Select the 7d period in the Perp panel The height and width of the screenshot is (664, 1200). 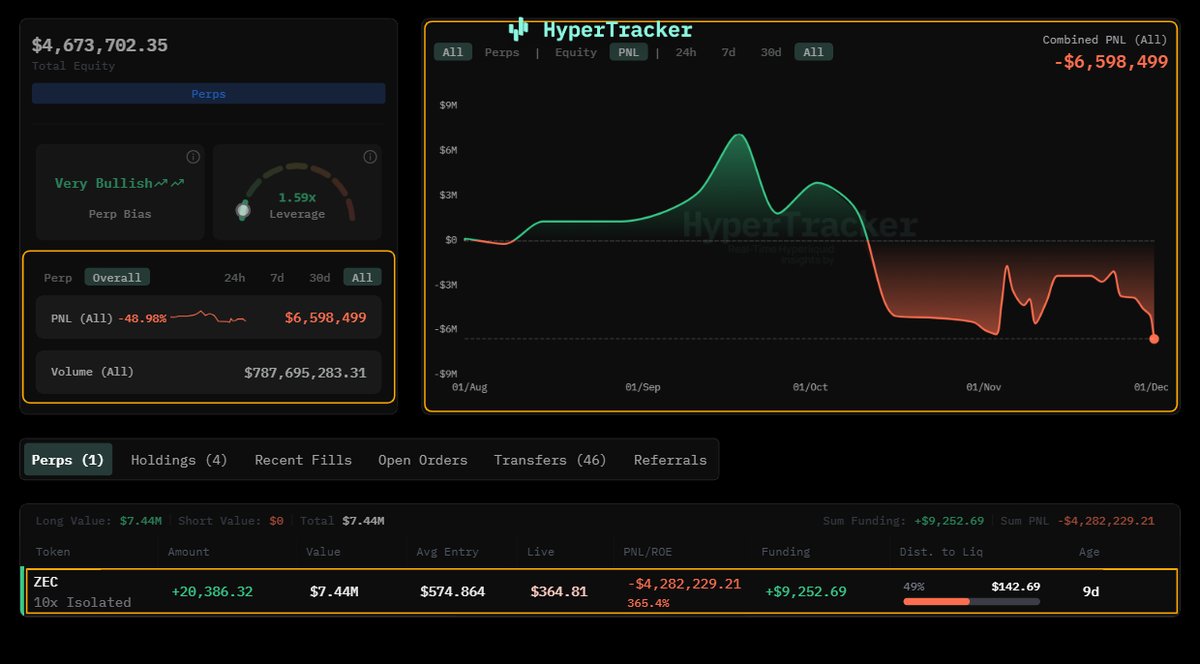tap(277, 278)
